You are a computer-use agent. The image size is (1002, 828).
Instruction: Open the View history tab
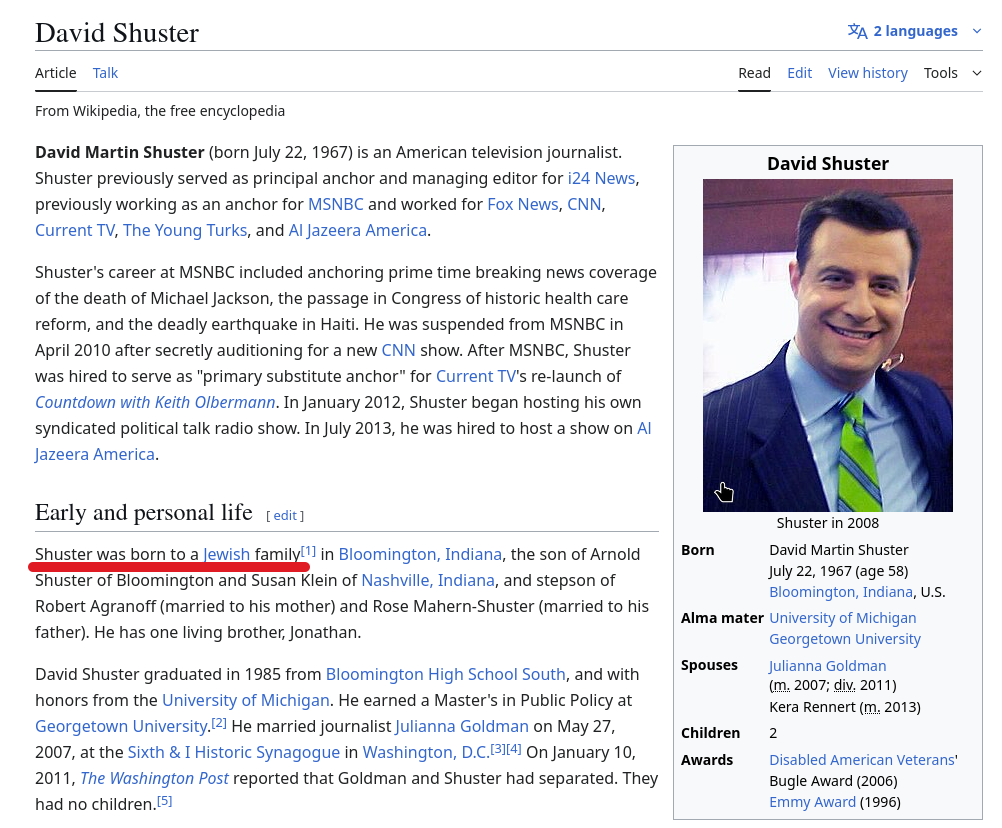[867, 73]
